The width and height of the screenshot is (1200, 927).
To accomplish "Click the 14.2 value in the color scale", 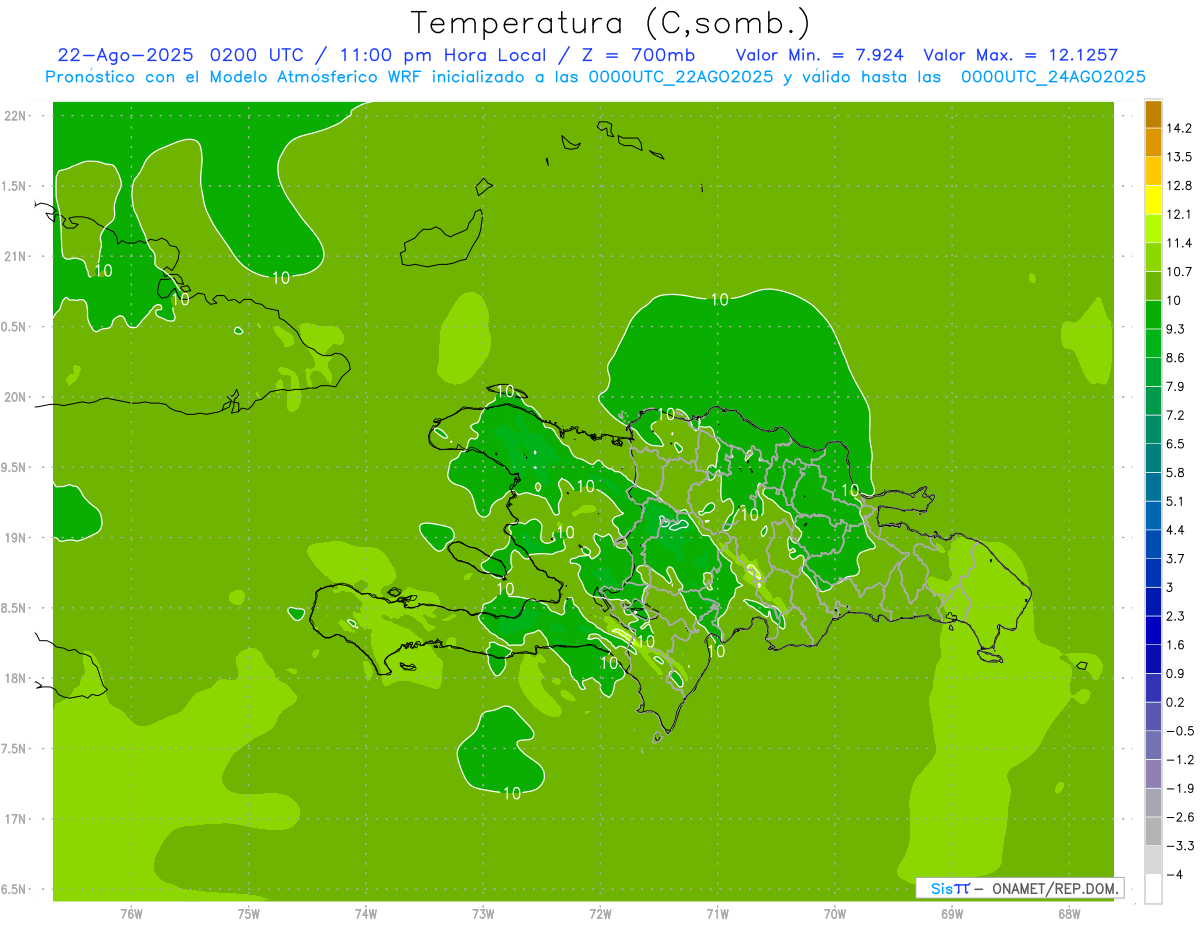I will coord(1179,128).
